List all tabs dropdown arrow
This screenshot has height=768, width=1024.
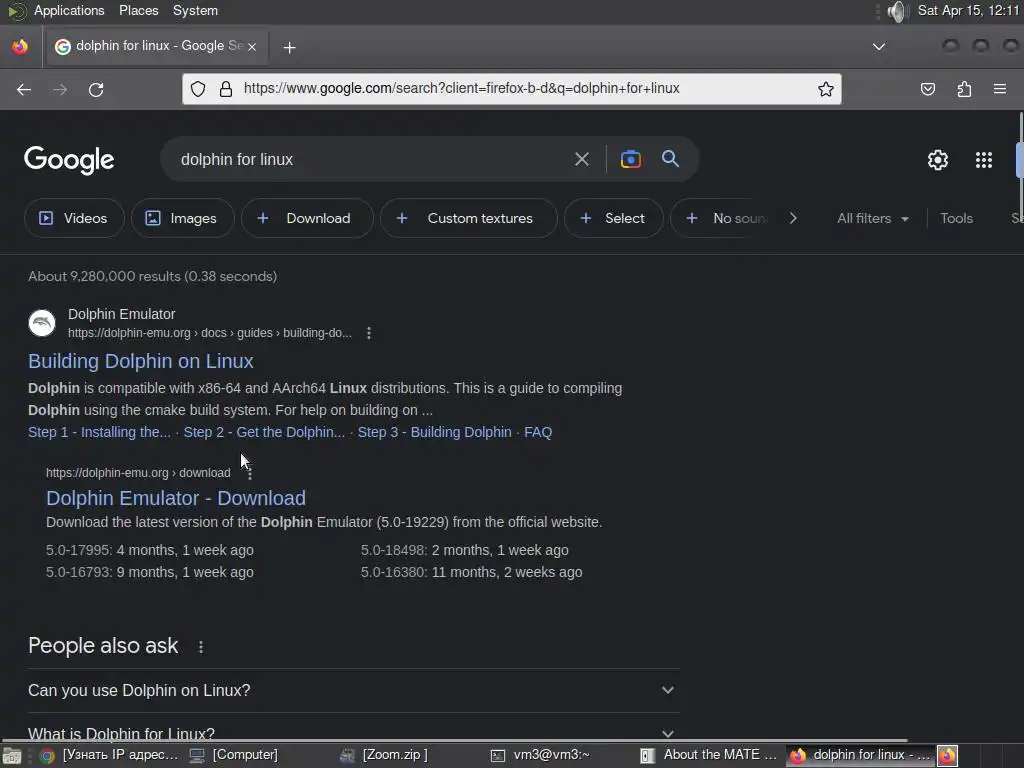coord(879,47)
